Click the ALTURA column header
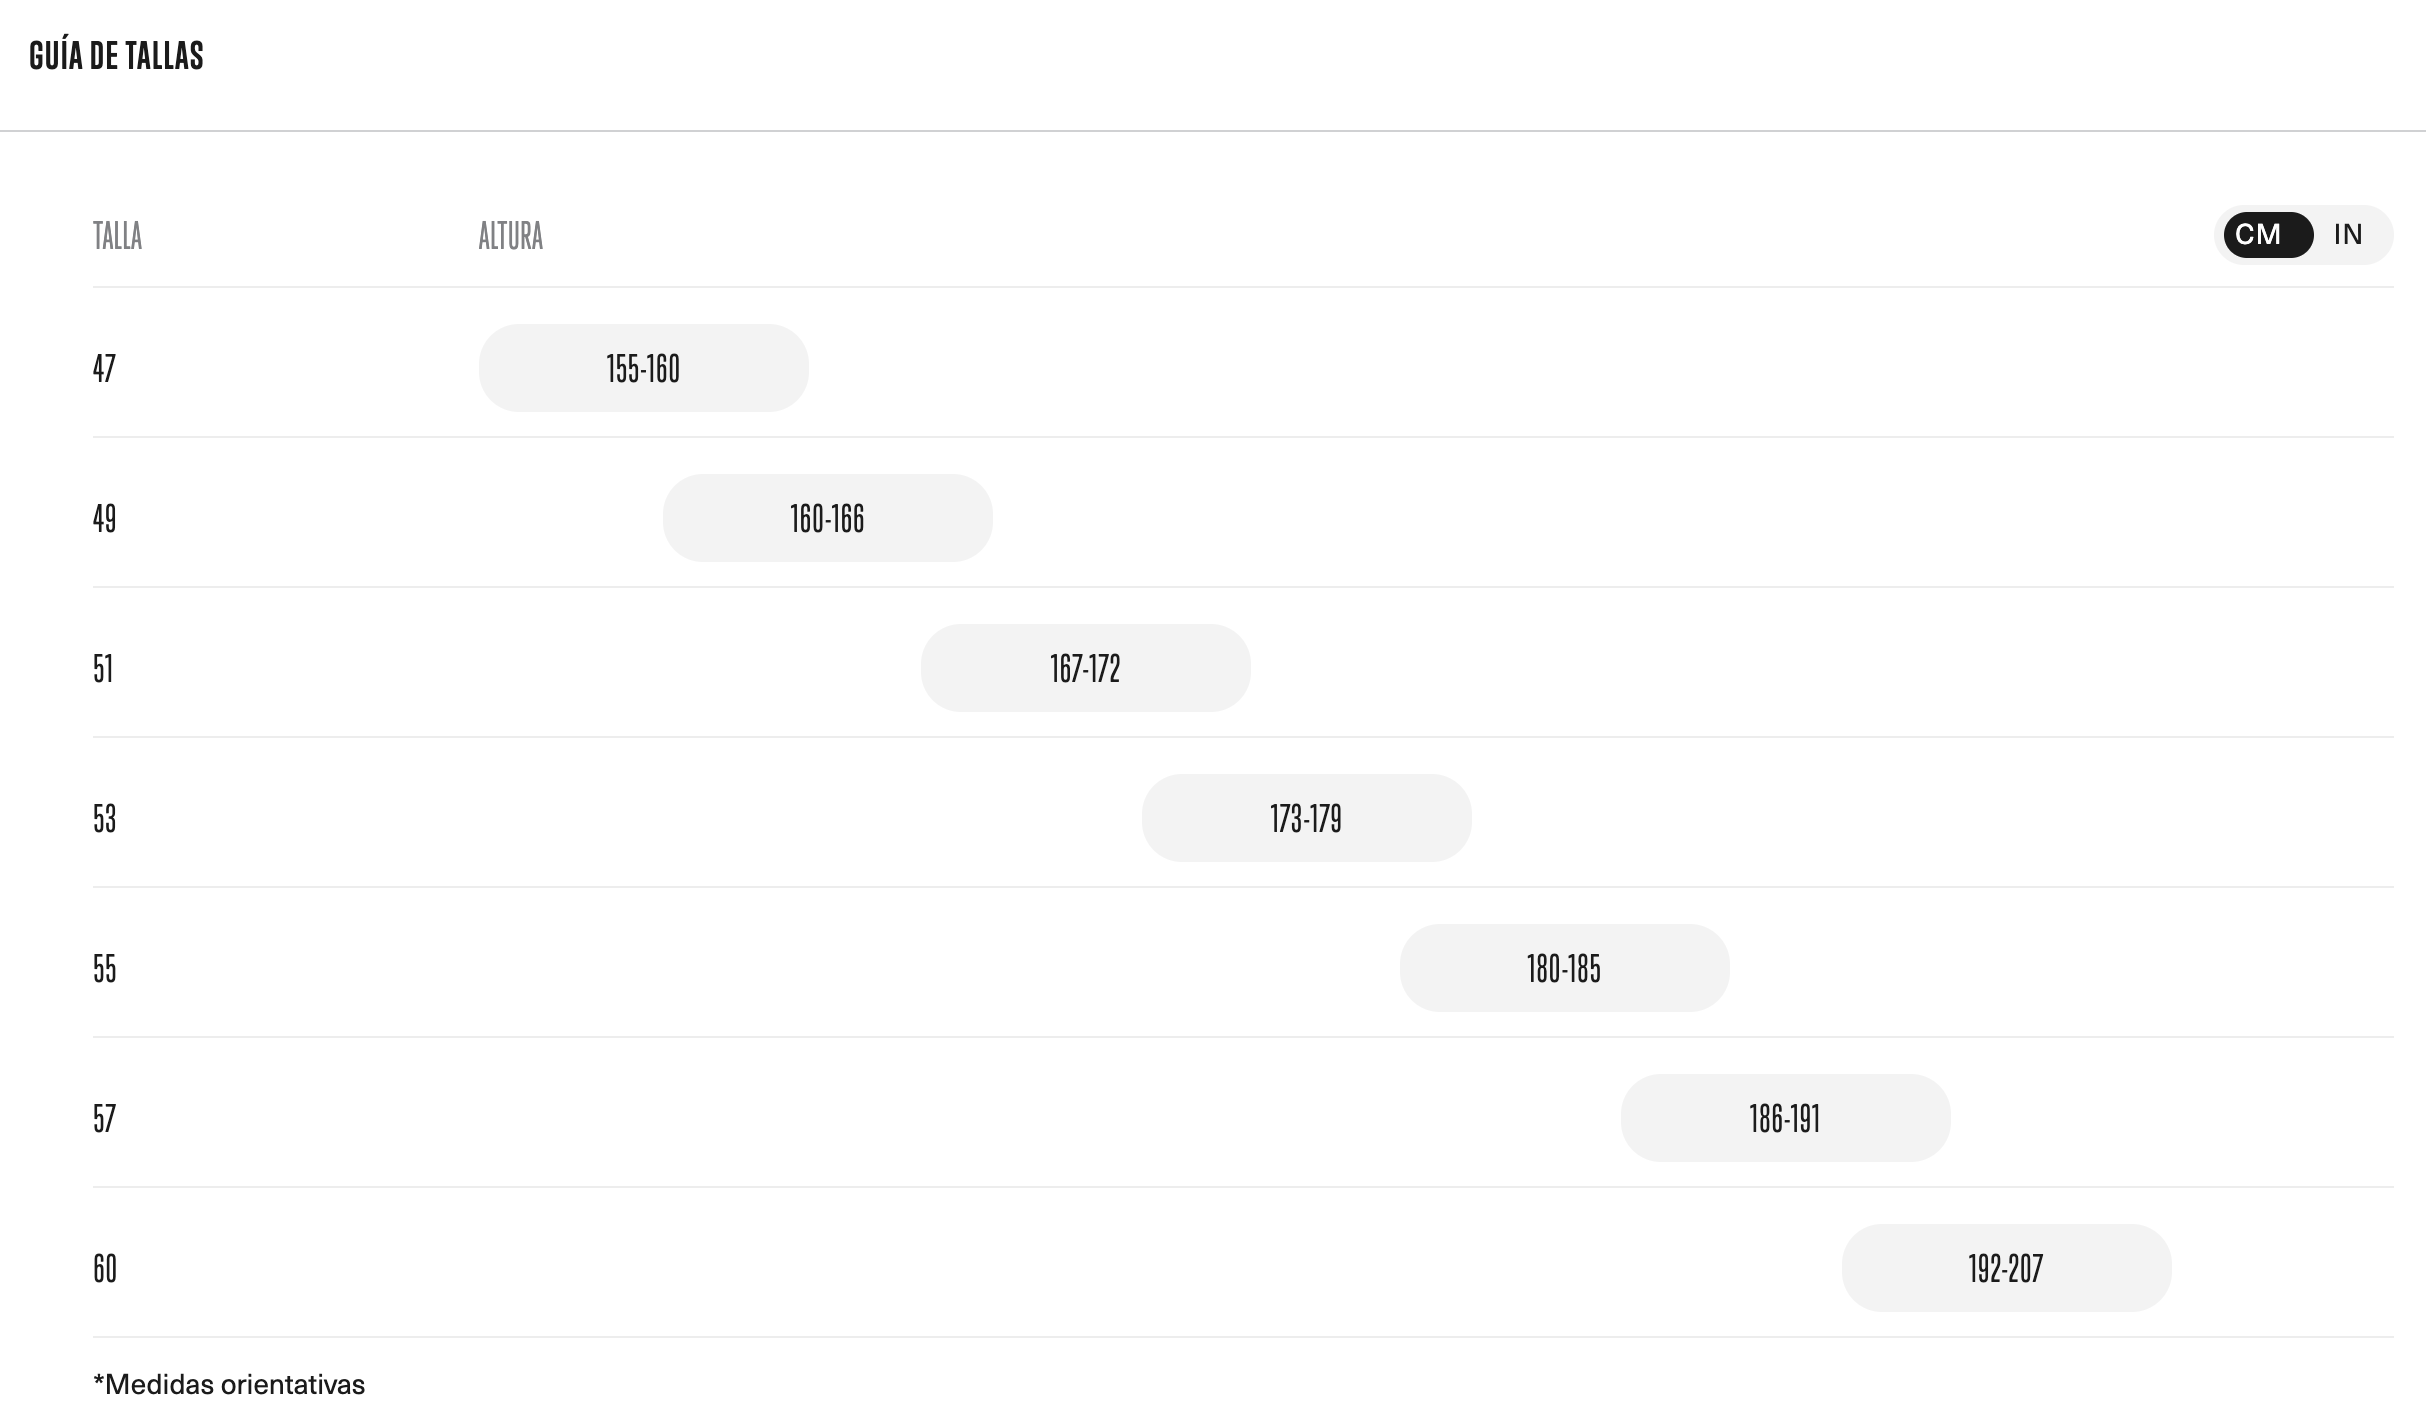 510,236
